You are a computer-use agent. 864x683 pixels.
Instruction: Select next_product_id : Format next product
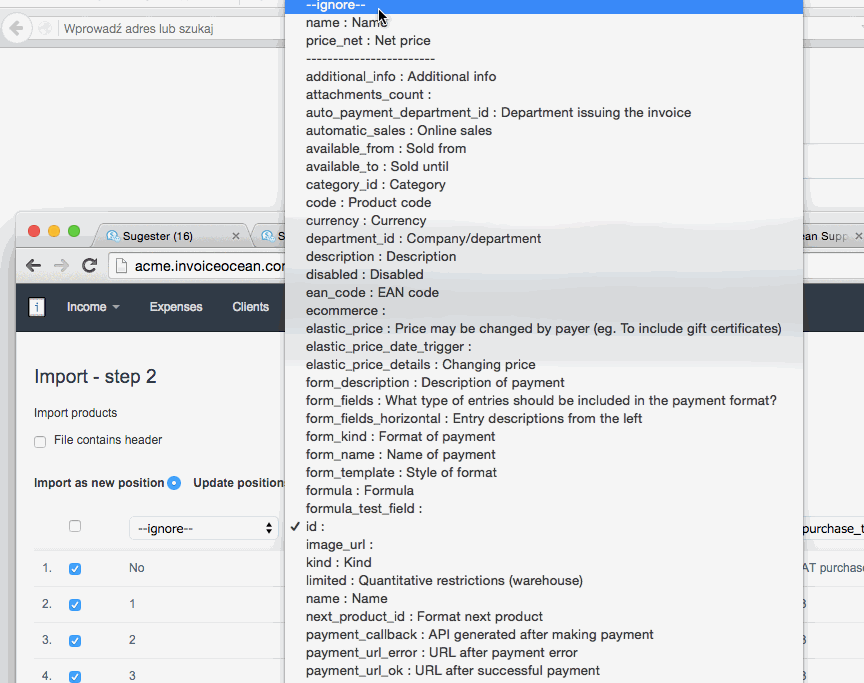coord(544,616)
